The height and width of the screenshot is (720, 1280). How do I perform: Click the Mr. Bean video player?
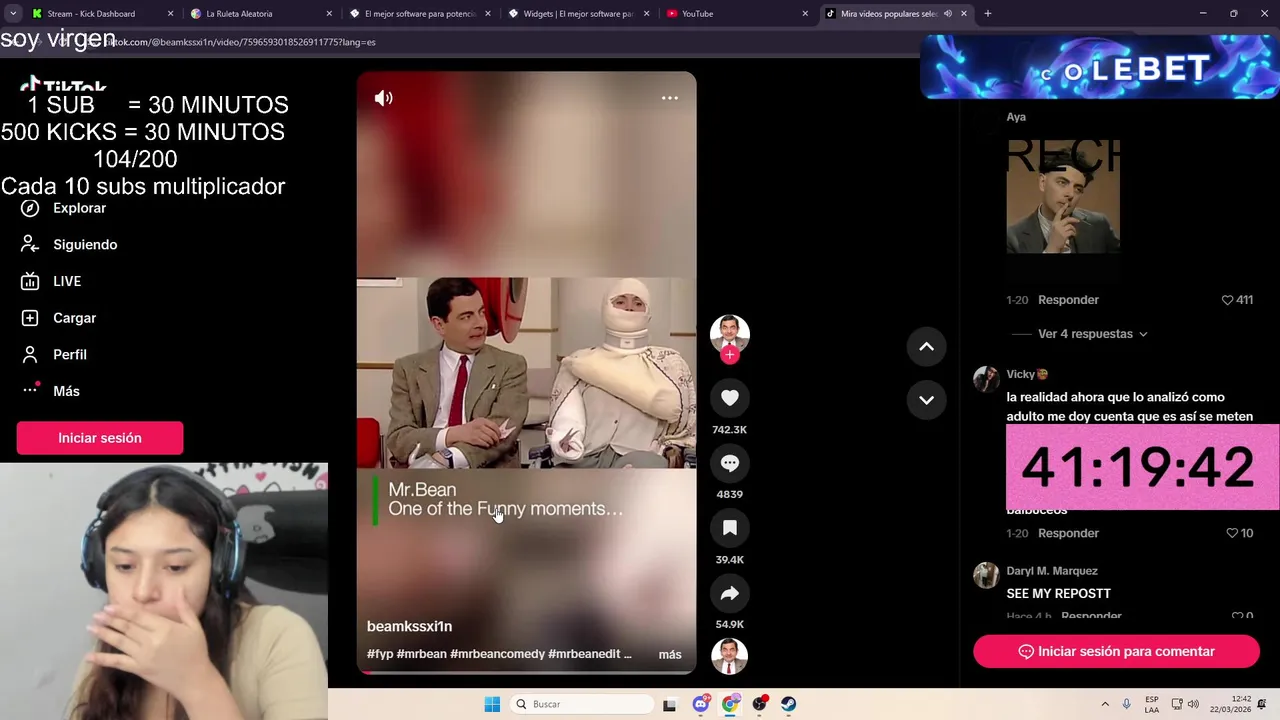(526, 372)
